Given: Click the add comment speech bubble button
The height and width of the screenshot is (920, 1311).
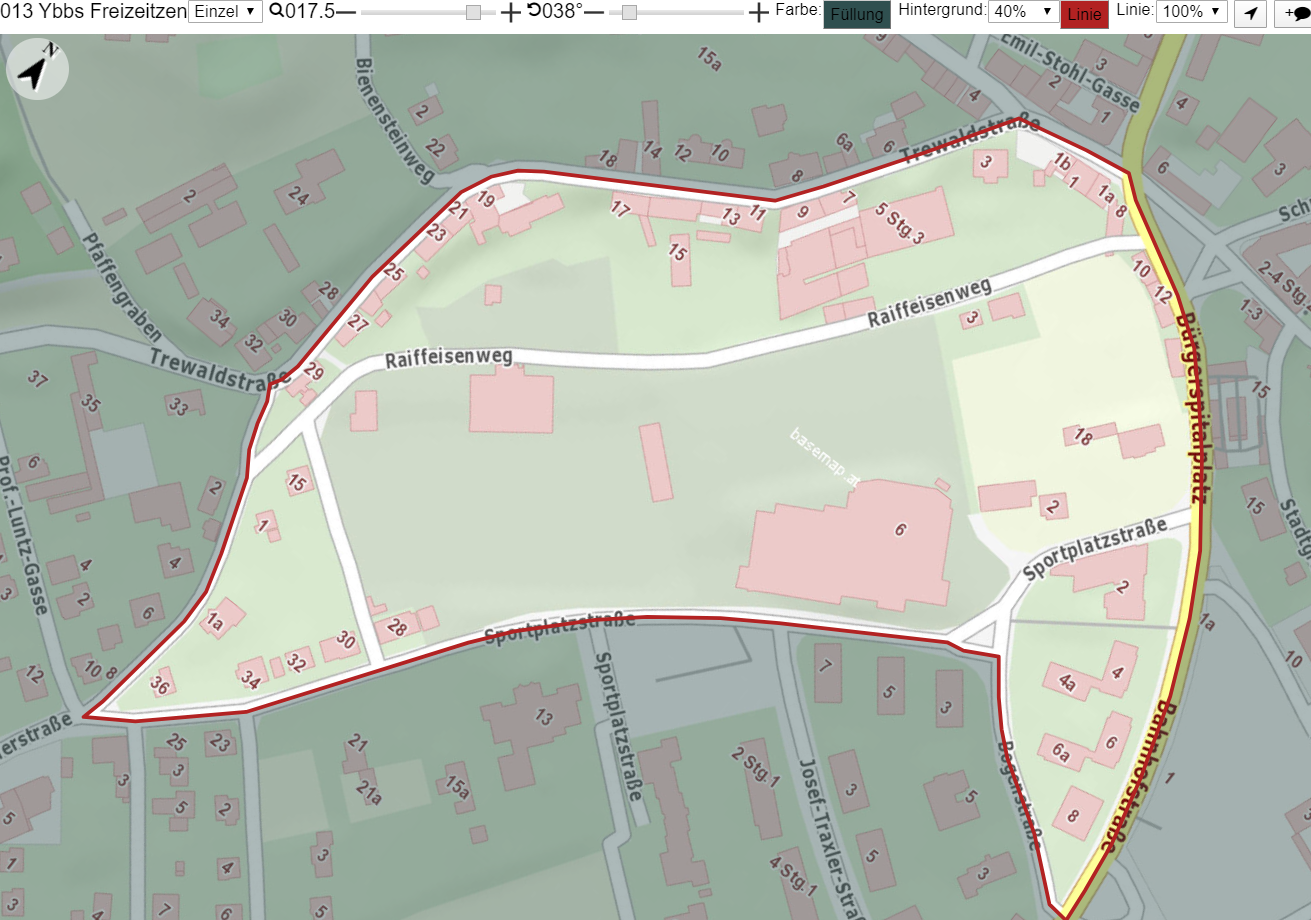Looking at the screenshot, I should [x=1294, y=13].
